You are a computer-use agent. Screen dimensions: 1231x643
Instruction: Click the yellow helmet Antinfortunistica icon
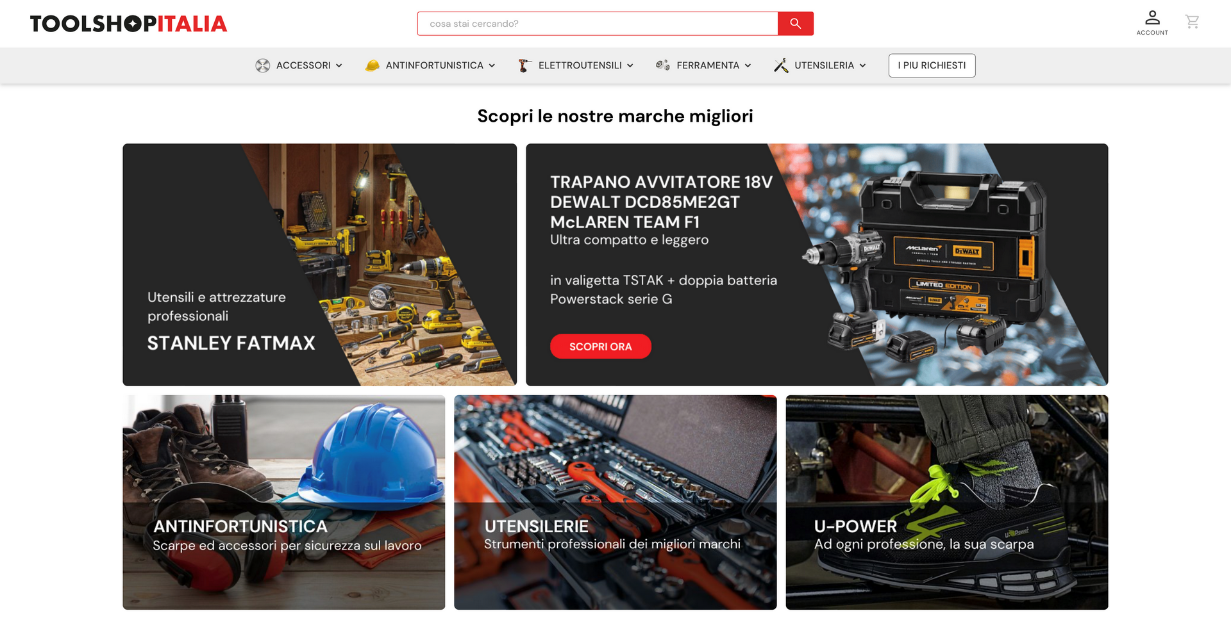click(372, 66)
